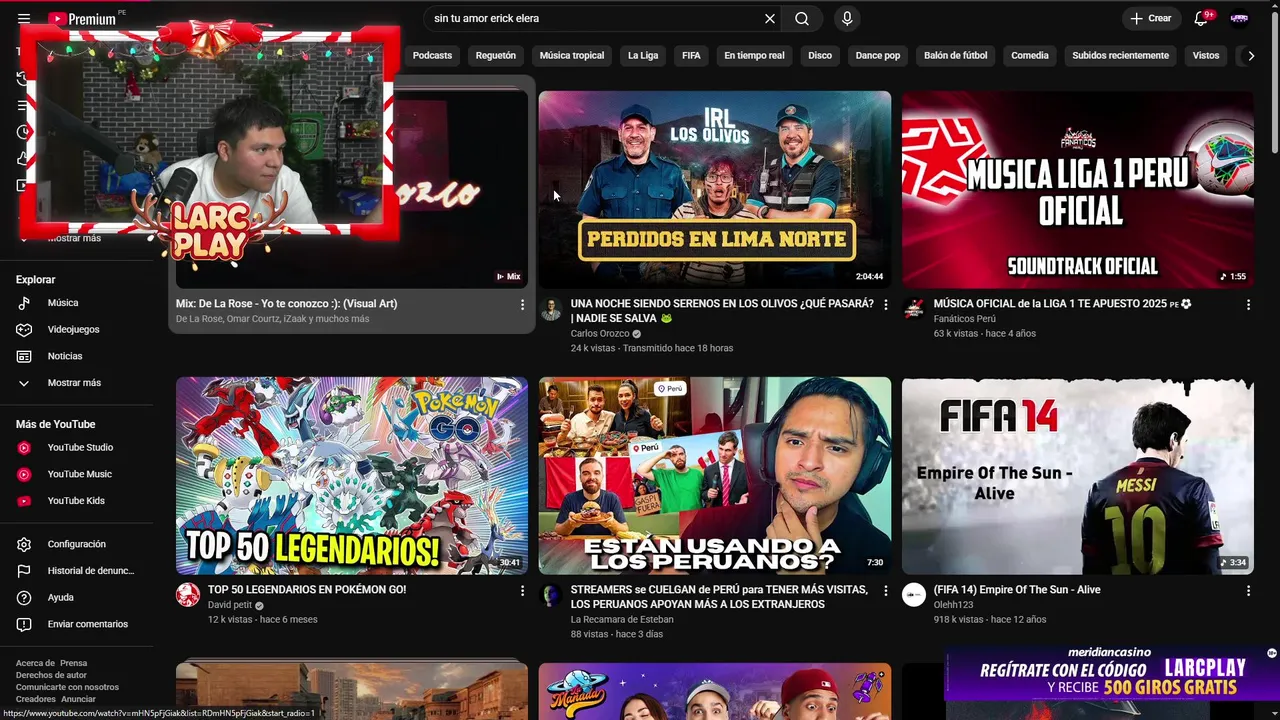
Task: Open Ayuda help page
Action: click(x=77, y=597)
